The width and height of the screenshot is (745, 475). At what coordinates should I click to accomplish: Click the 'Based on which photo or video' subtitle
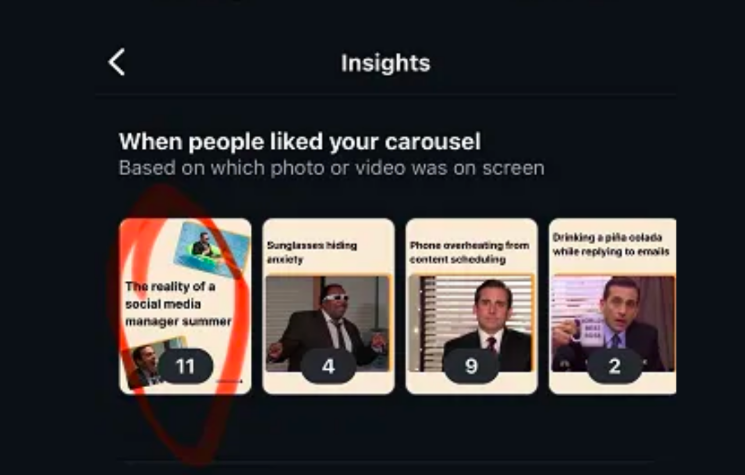[x=332, y=168]
